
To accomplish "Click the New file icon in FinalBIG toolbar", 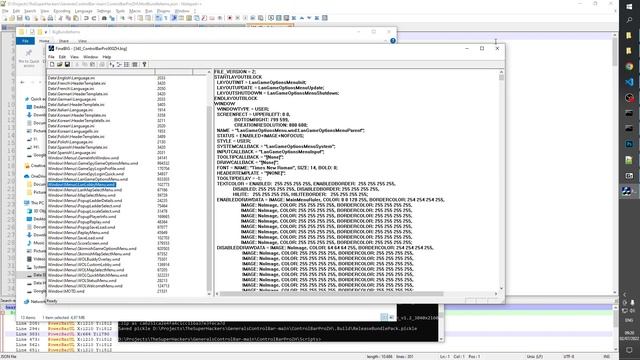I will (x=52, y=64).
